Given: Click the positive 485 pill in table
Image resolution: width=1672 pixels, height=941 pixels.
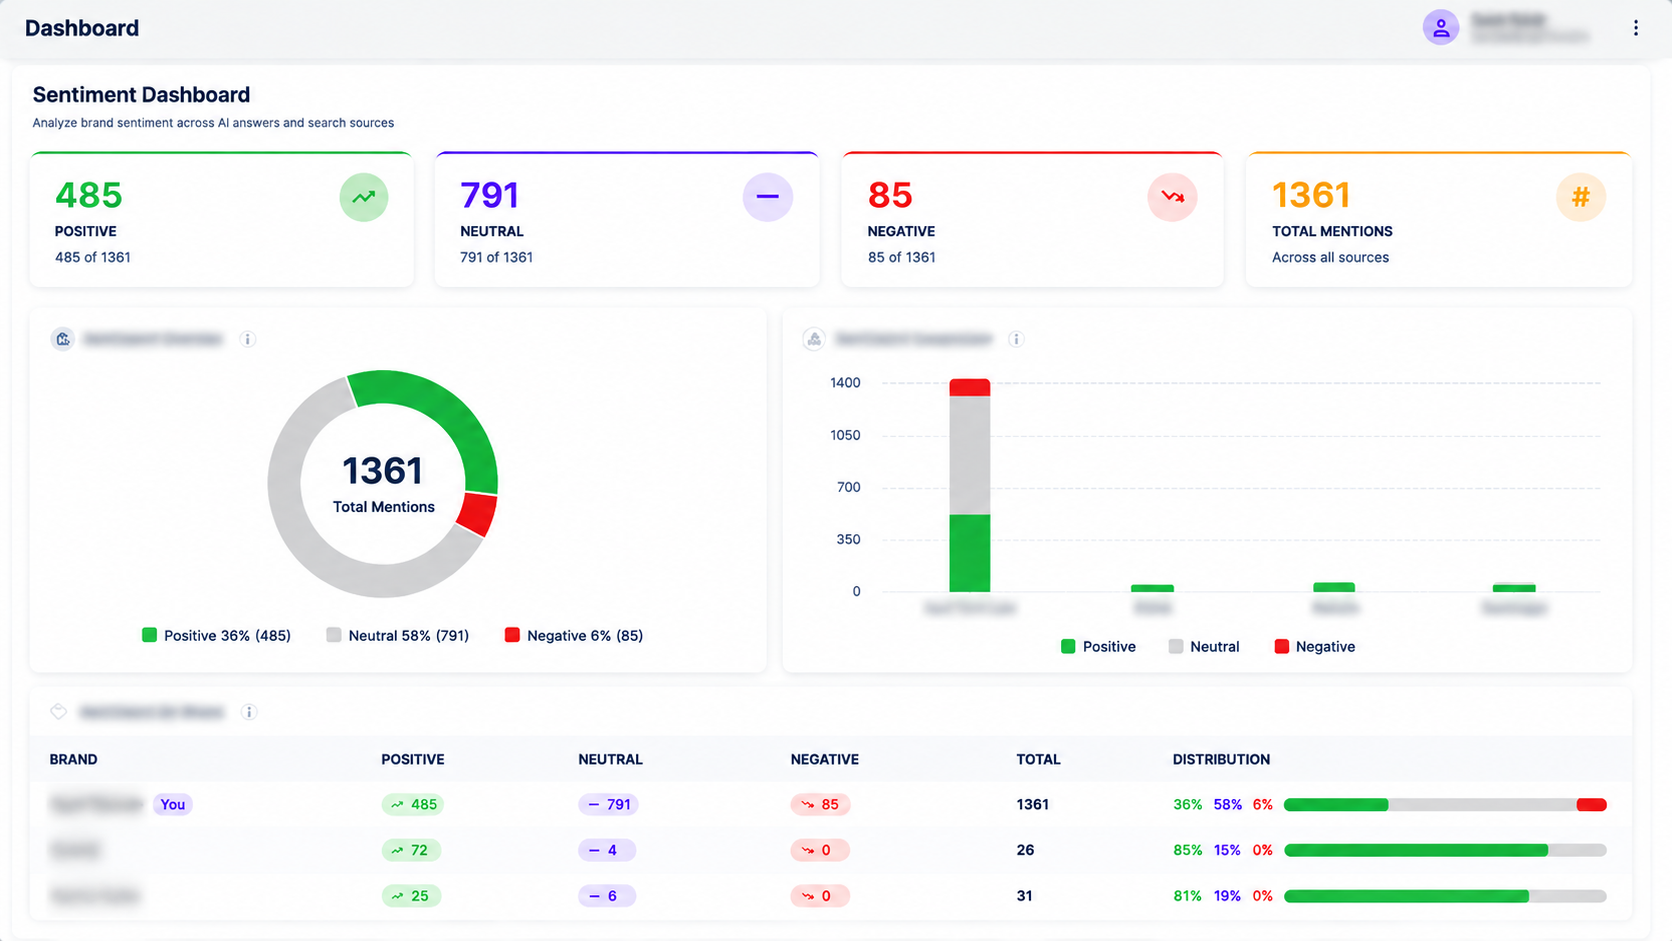Looking at the screenshot, I should 413,804.
